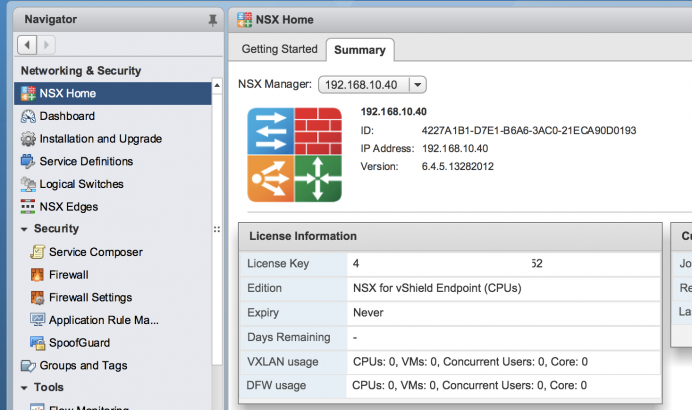
Task: Select the Summary tab
Action: click(360, 50)
